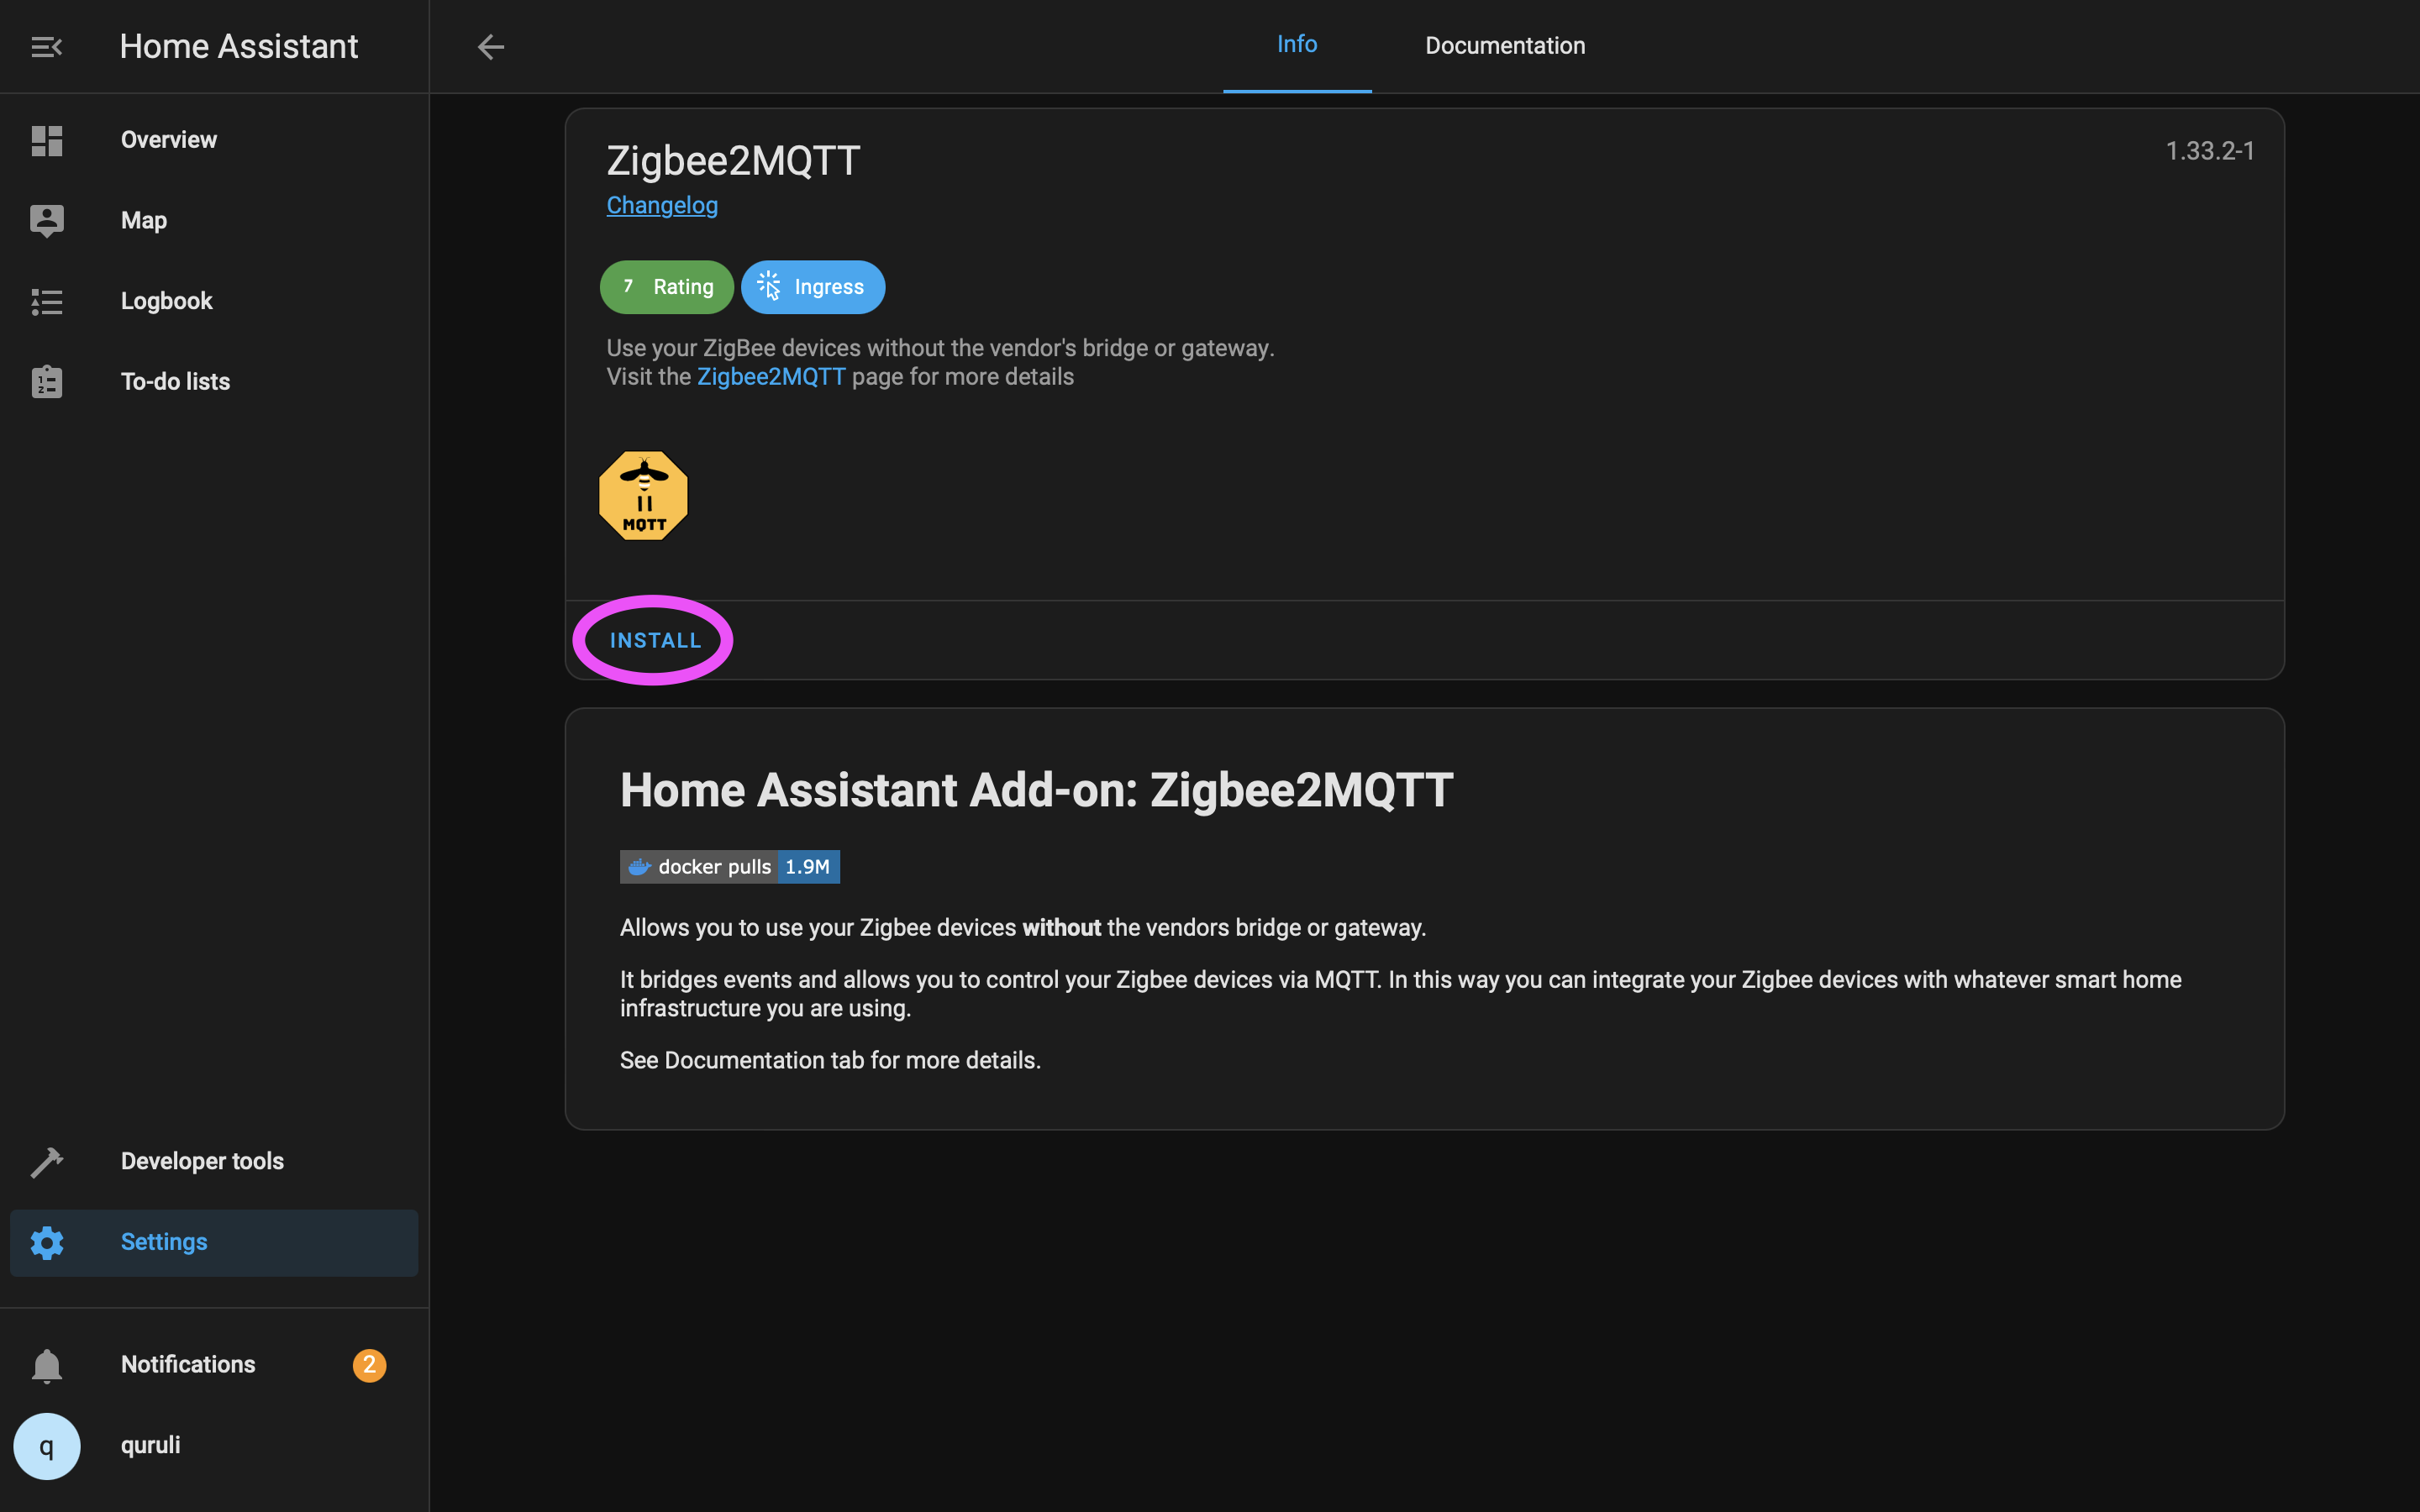Open the quruli user avatar
The image size is (2420, 1512).
[x=46, y=1446]
